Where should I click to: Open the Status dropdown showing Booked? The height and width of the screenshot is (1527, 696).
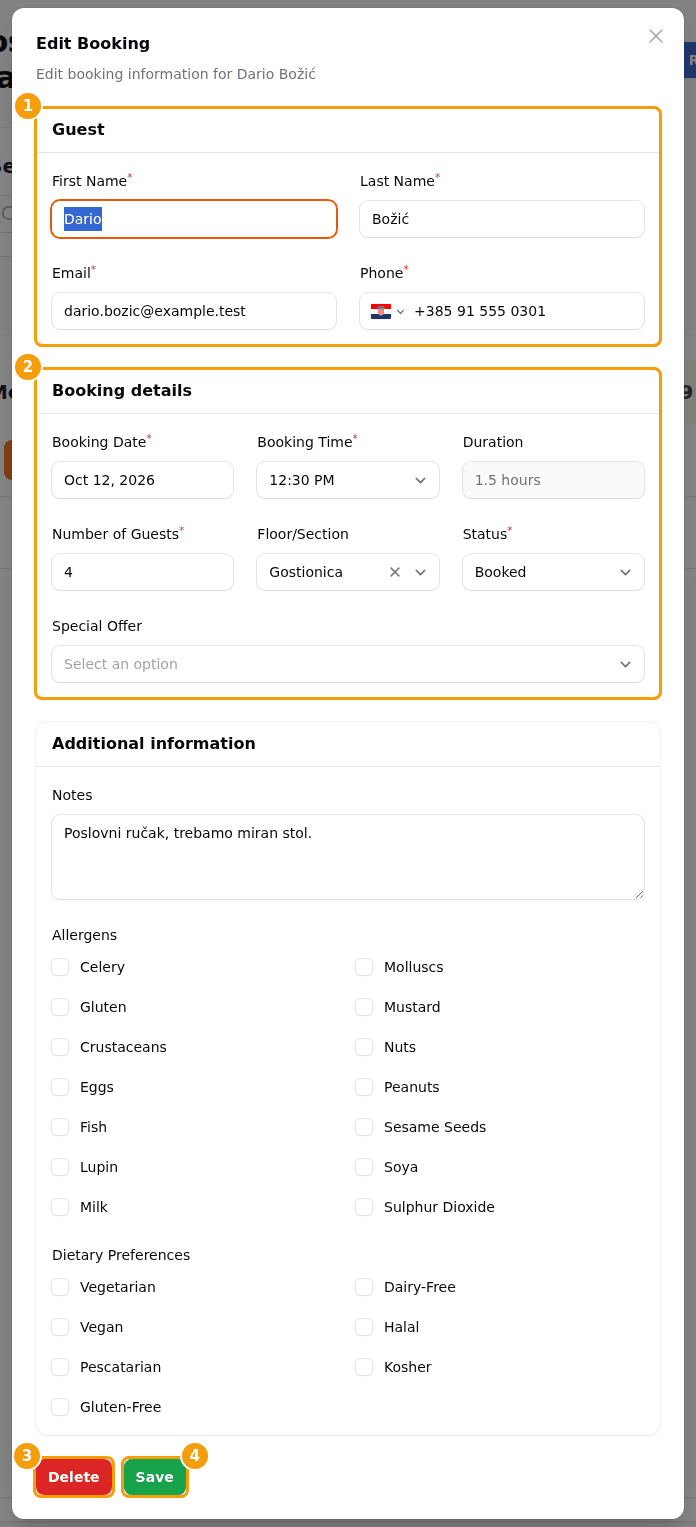pyautogui.click(x=553, y=572)
